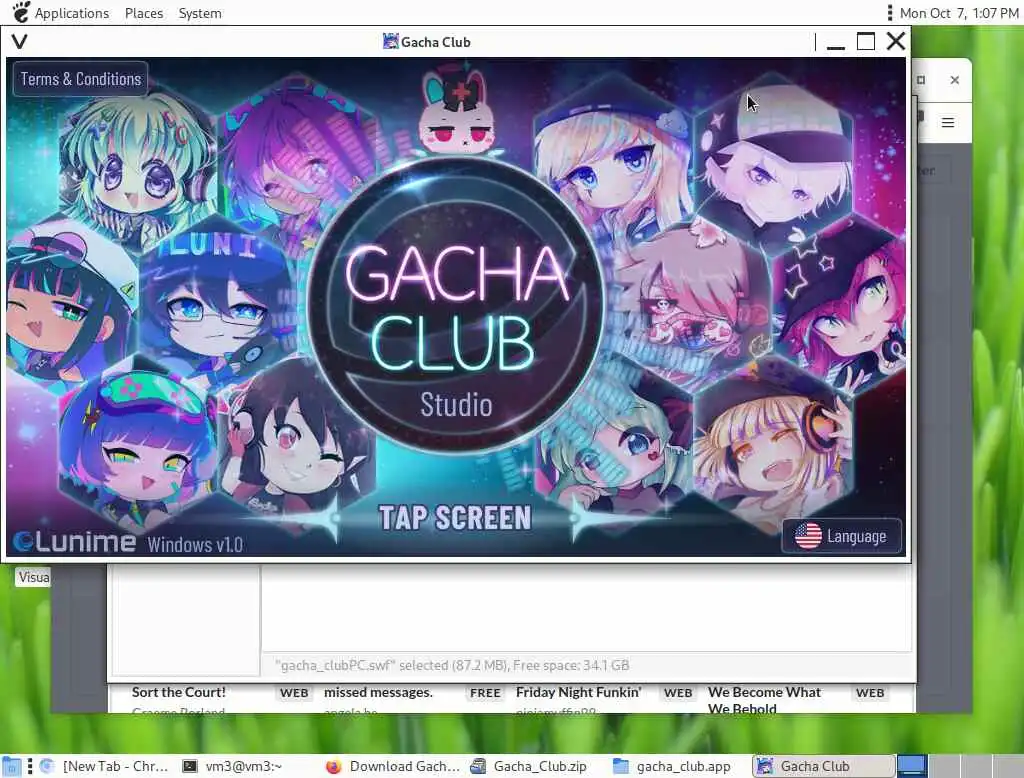
Task: Click the GNOME foot icon in top panel
Action: click(21, 12)
